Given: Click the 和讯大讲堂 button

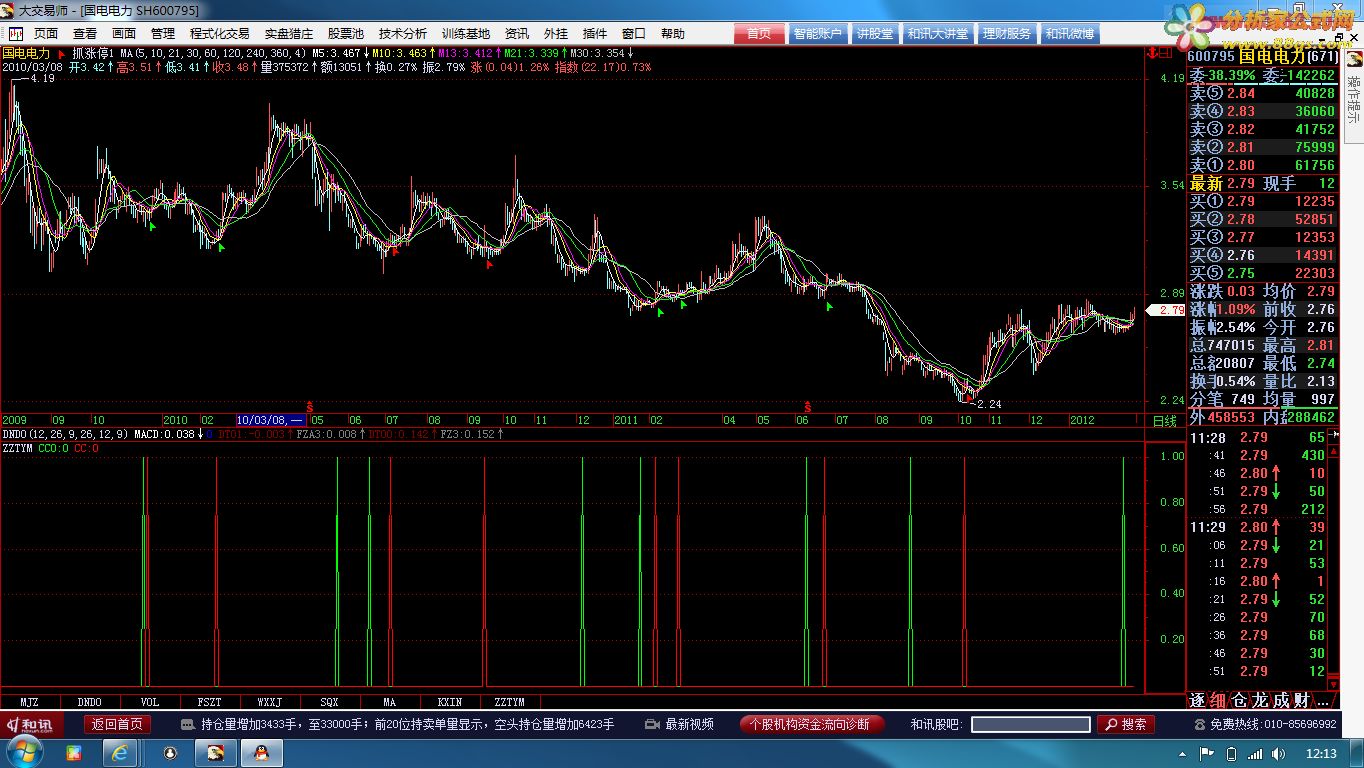Looking at the screenshot, I should pyautogui.click(x=938, y=34).
